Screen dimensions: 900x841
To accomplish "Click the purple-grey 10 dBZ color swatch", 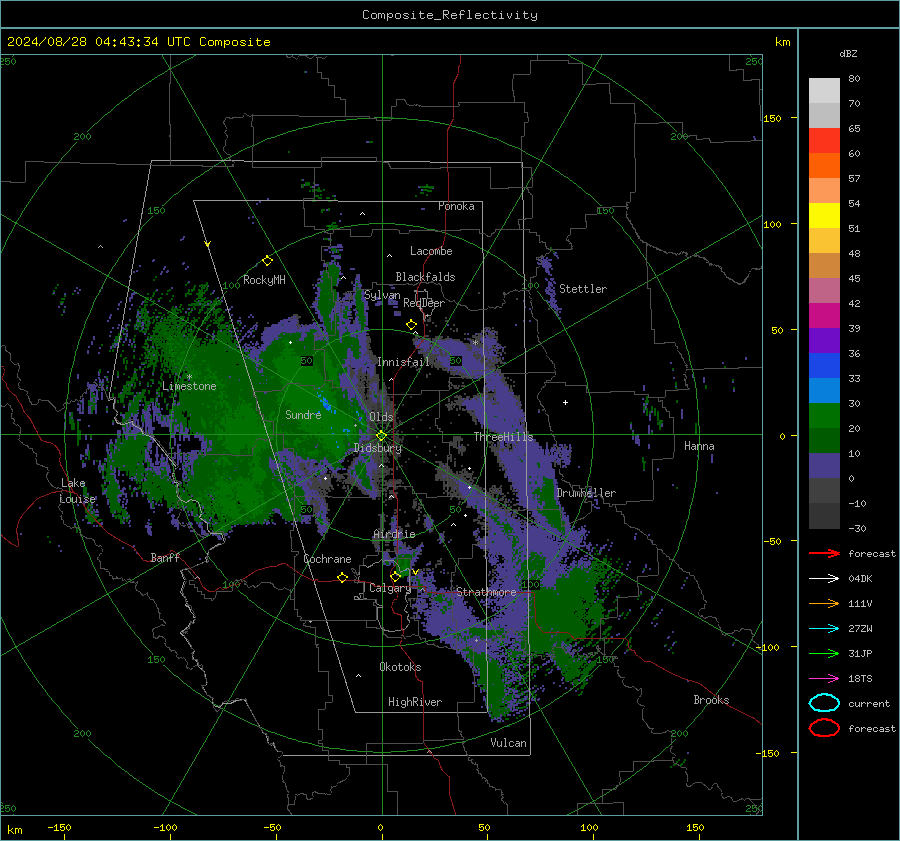I will tap(824, 465).
